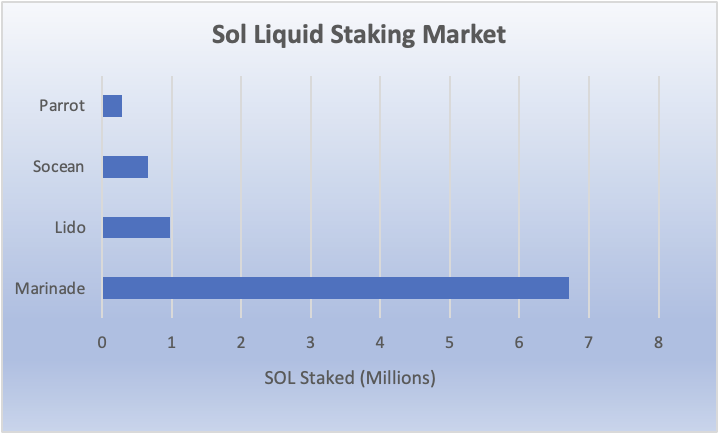718x434 pixels.
Task: Click the Marinade bar in the chart
Action: click(x=336, y=288)
